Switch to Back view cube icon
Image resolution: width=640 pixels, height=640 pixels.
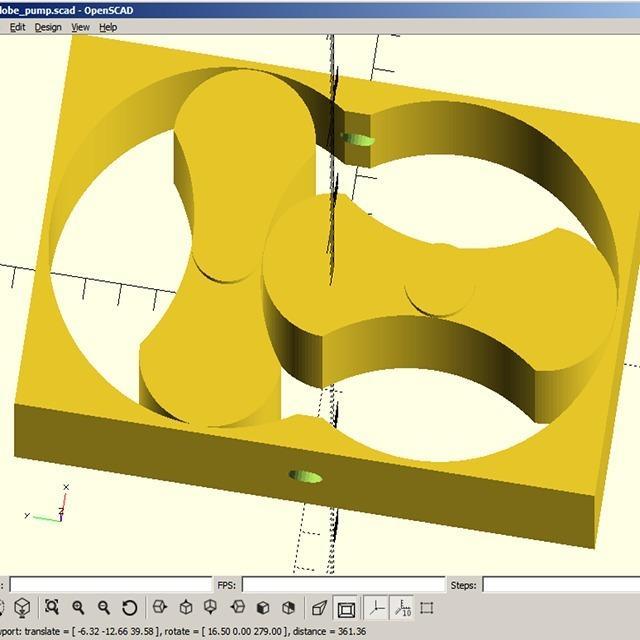(288, 608)
